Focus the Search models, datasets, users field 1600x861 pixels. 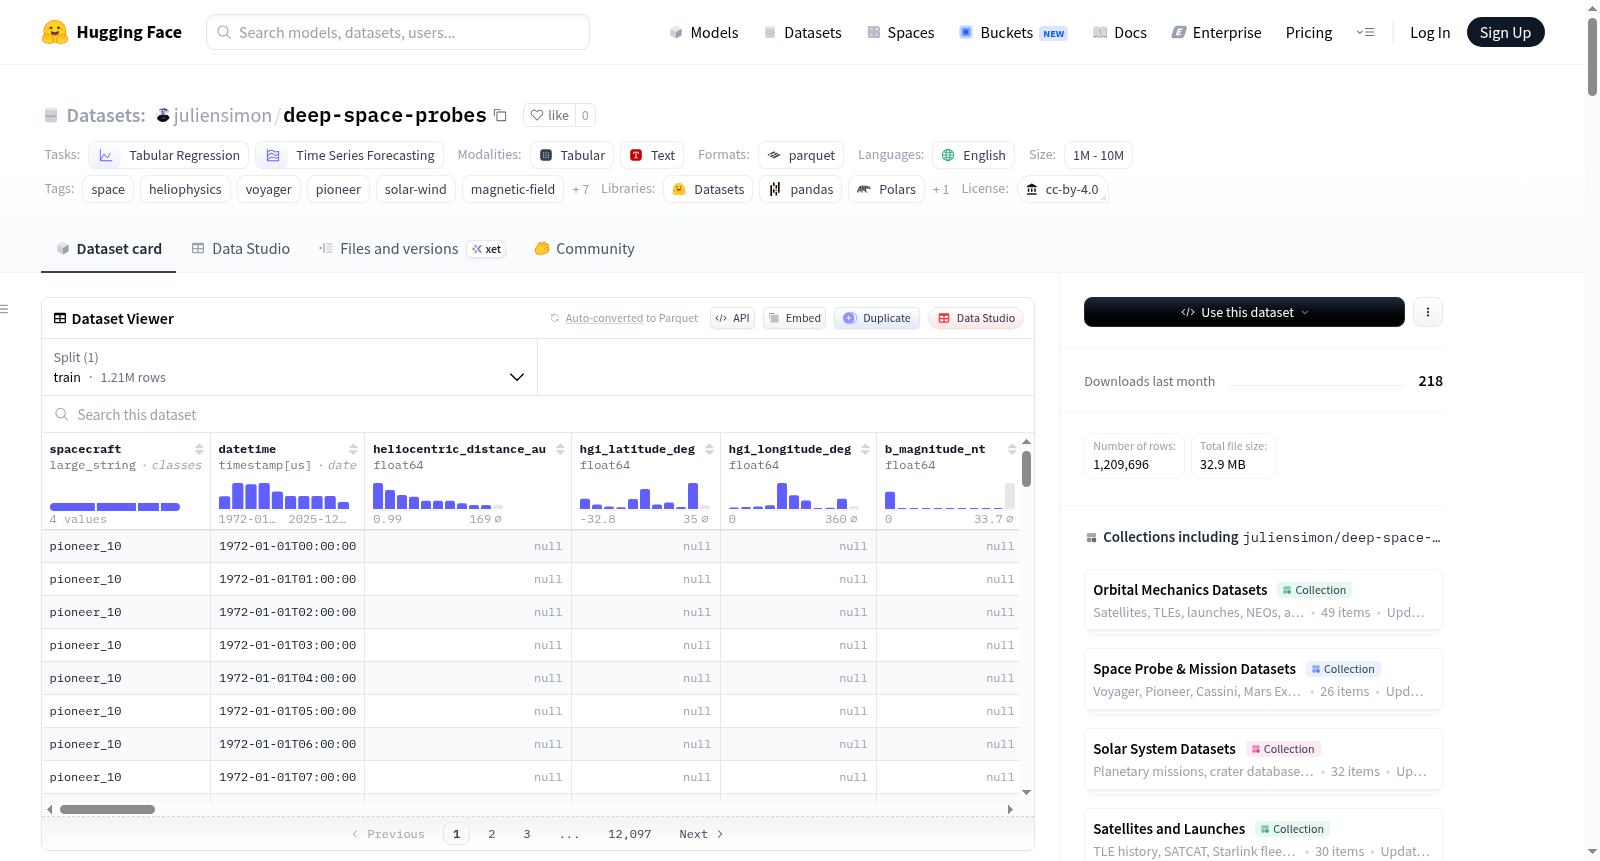(x=398, y=32)
